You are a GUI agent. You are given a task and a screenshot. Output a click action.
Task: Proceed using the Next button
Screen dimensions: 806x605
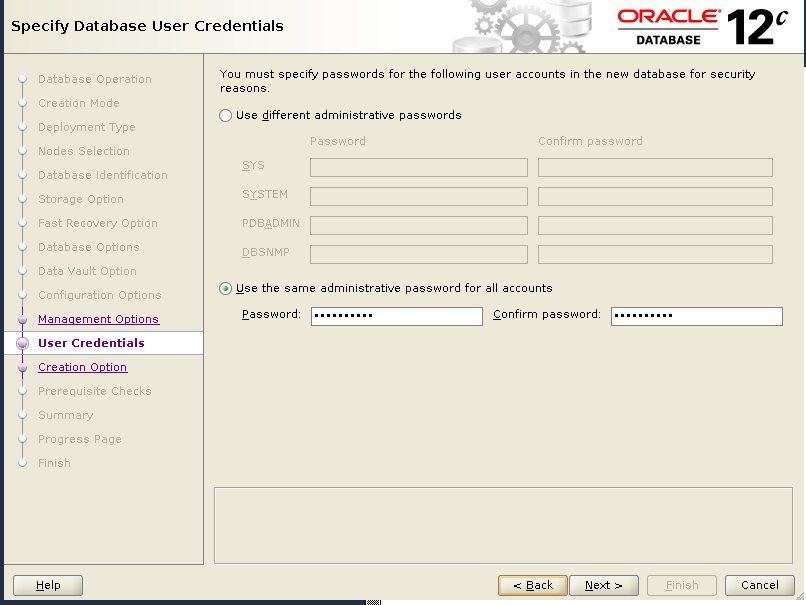point(604,585)
